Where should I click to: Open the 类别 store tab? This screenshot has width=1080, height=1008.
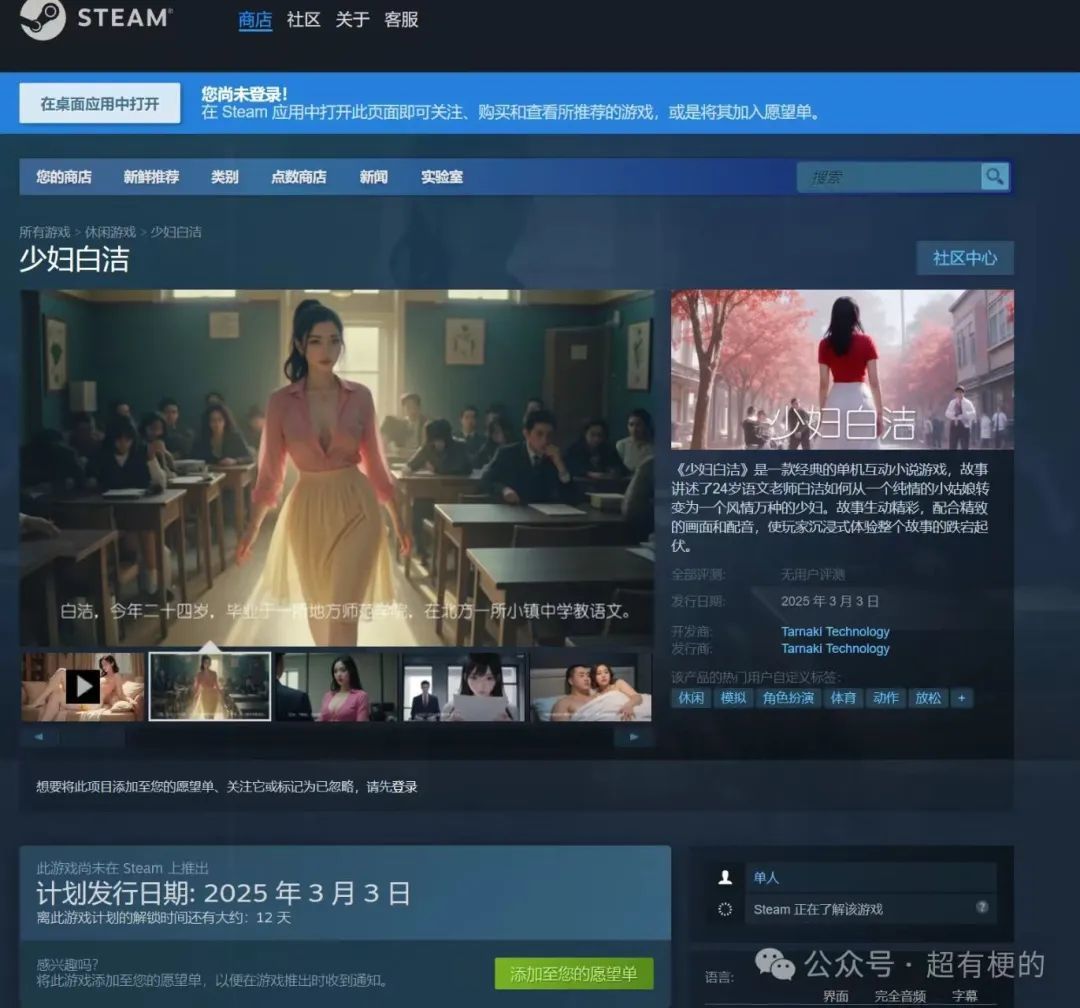click(x=225, y=177)
